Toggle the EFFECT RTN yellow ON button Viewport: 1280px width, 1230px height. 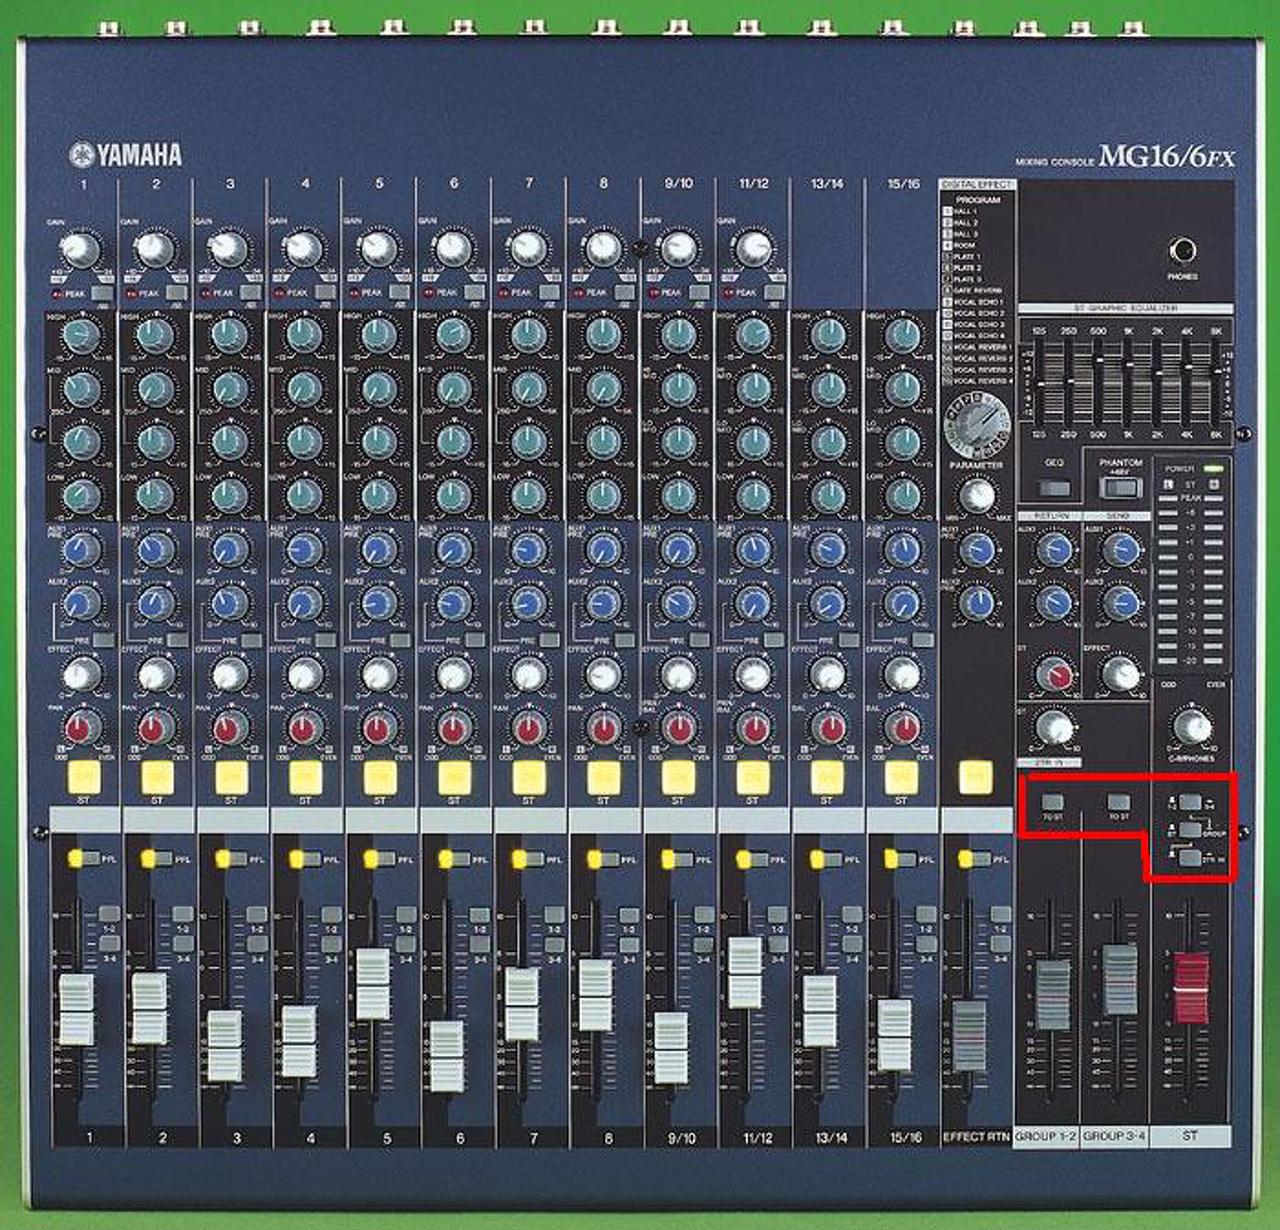[976, 776]
